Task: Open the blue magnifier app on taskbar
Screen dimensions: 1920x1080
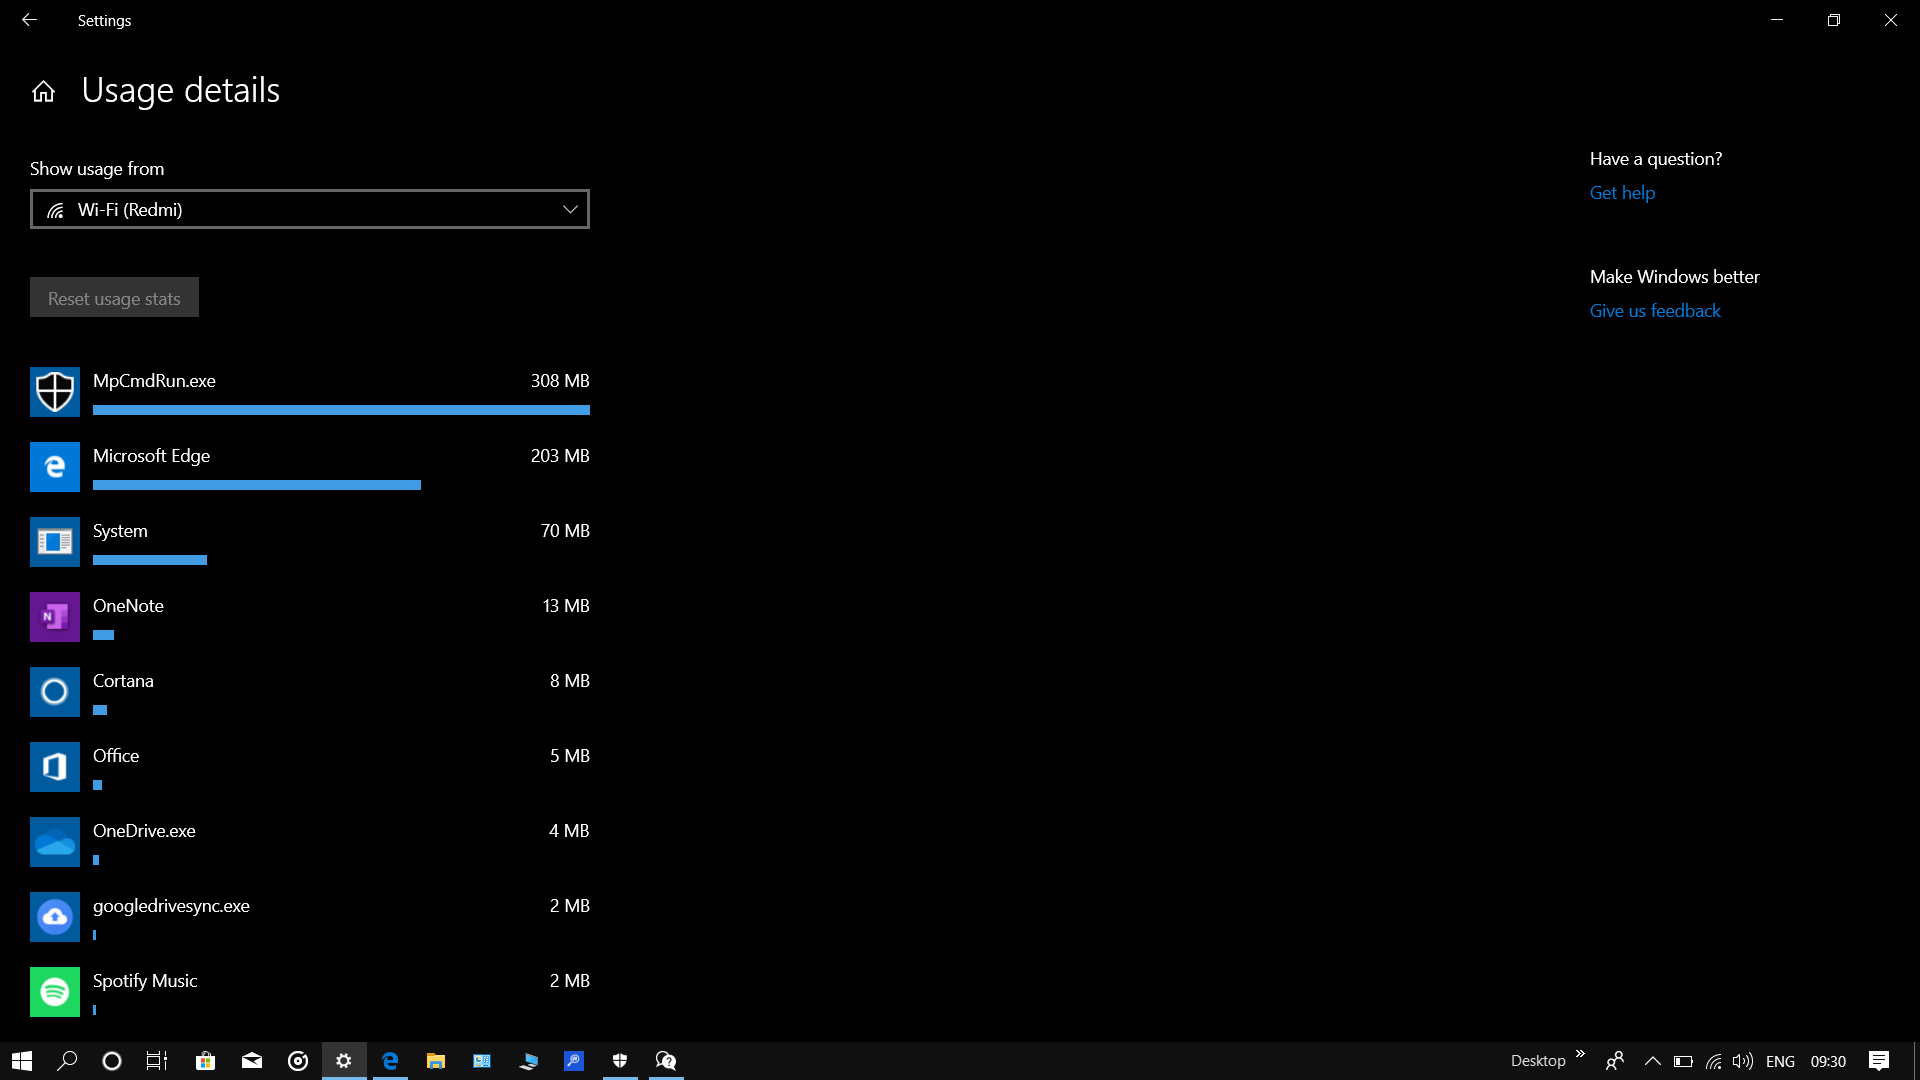Action: (574, 1061)
